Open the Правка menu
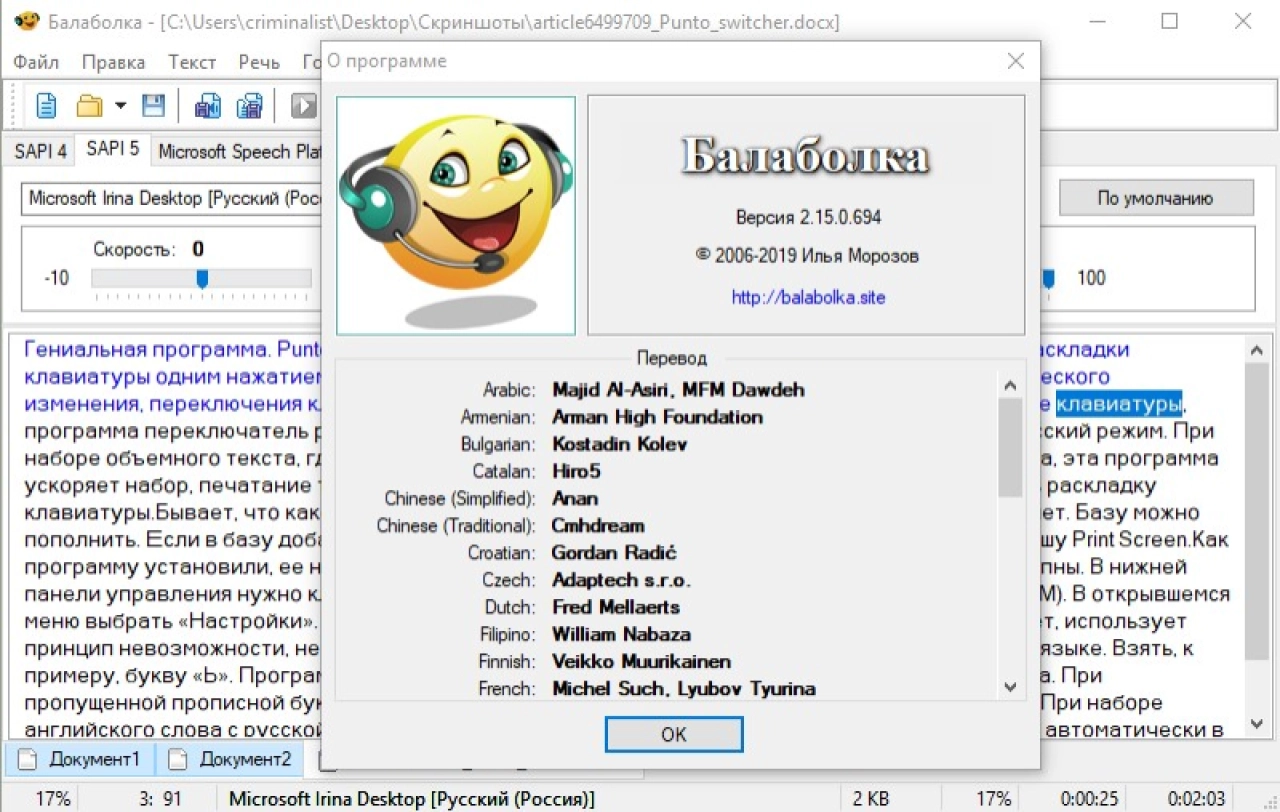Screen dimensions: 1280x812 click(113, 62)
